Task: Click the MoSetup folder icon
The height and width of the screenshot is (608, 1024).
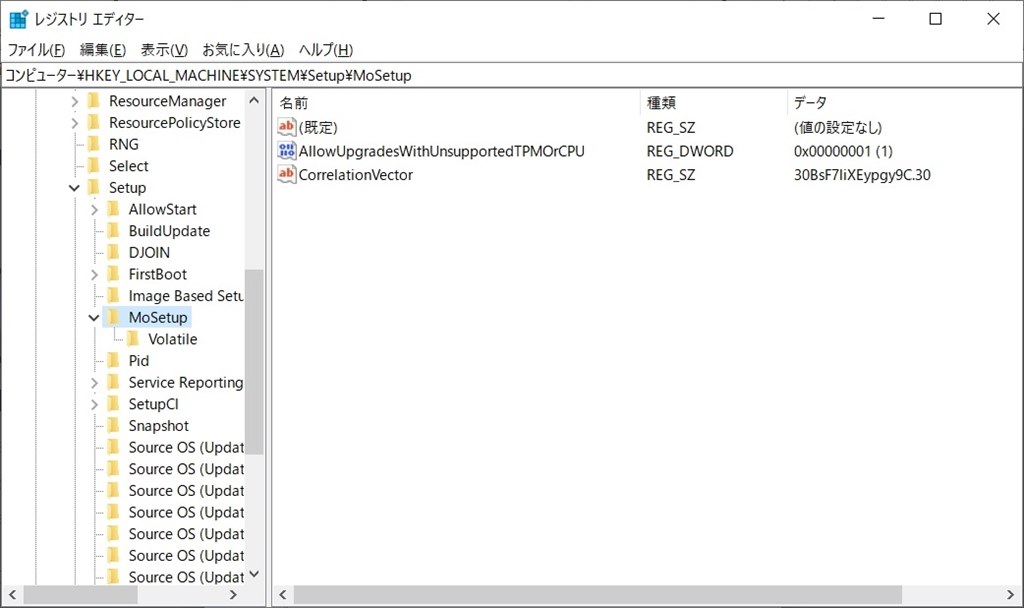Action: pyautogui.click(x=114, y=317)
